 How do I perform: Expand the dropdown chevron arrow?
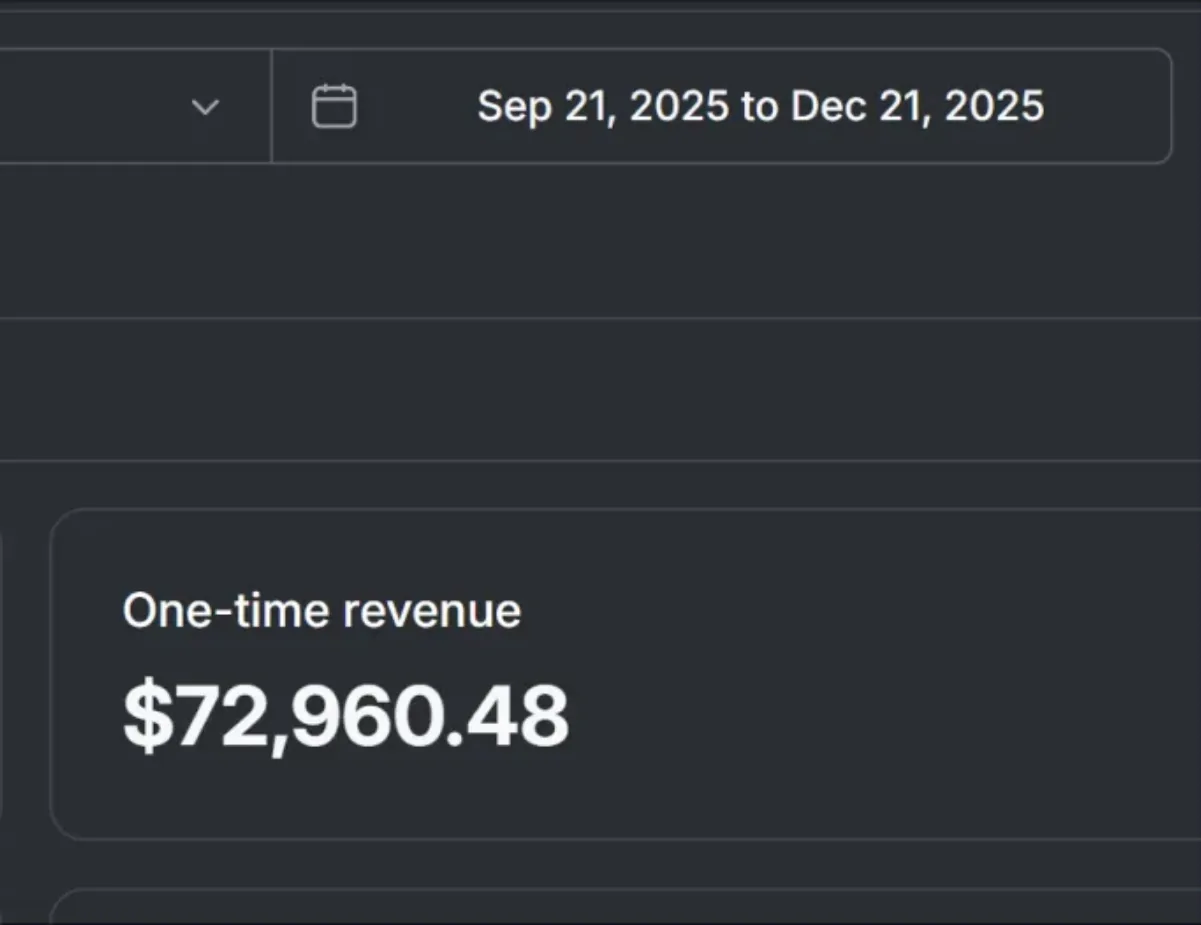[205, 107]
